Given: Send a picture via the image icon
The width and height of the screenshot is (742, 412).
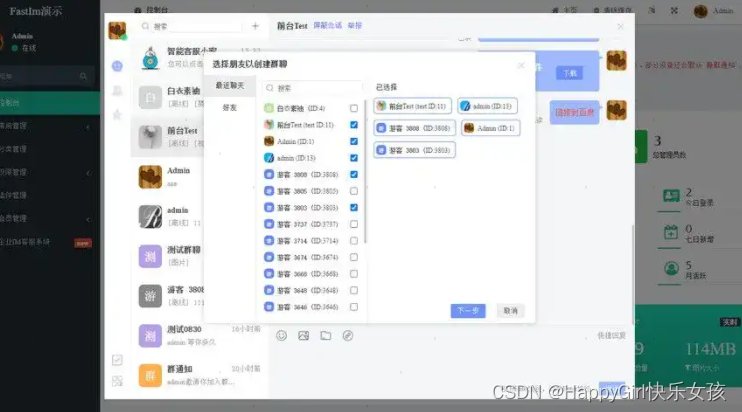Looking at the screenshot, I should point(303,336).
